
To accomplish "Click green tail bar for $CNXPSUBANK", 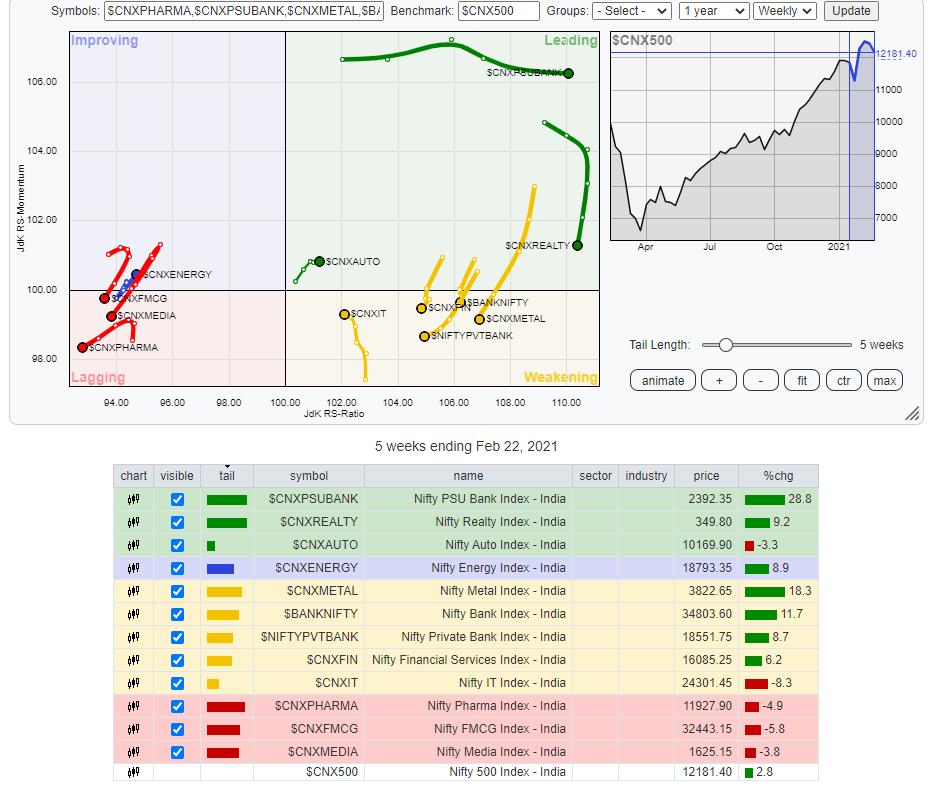I will (227, 500).
